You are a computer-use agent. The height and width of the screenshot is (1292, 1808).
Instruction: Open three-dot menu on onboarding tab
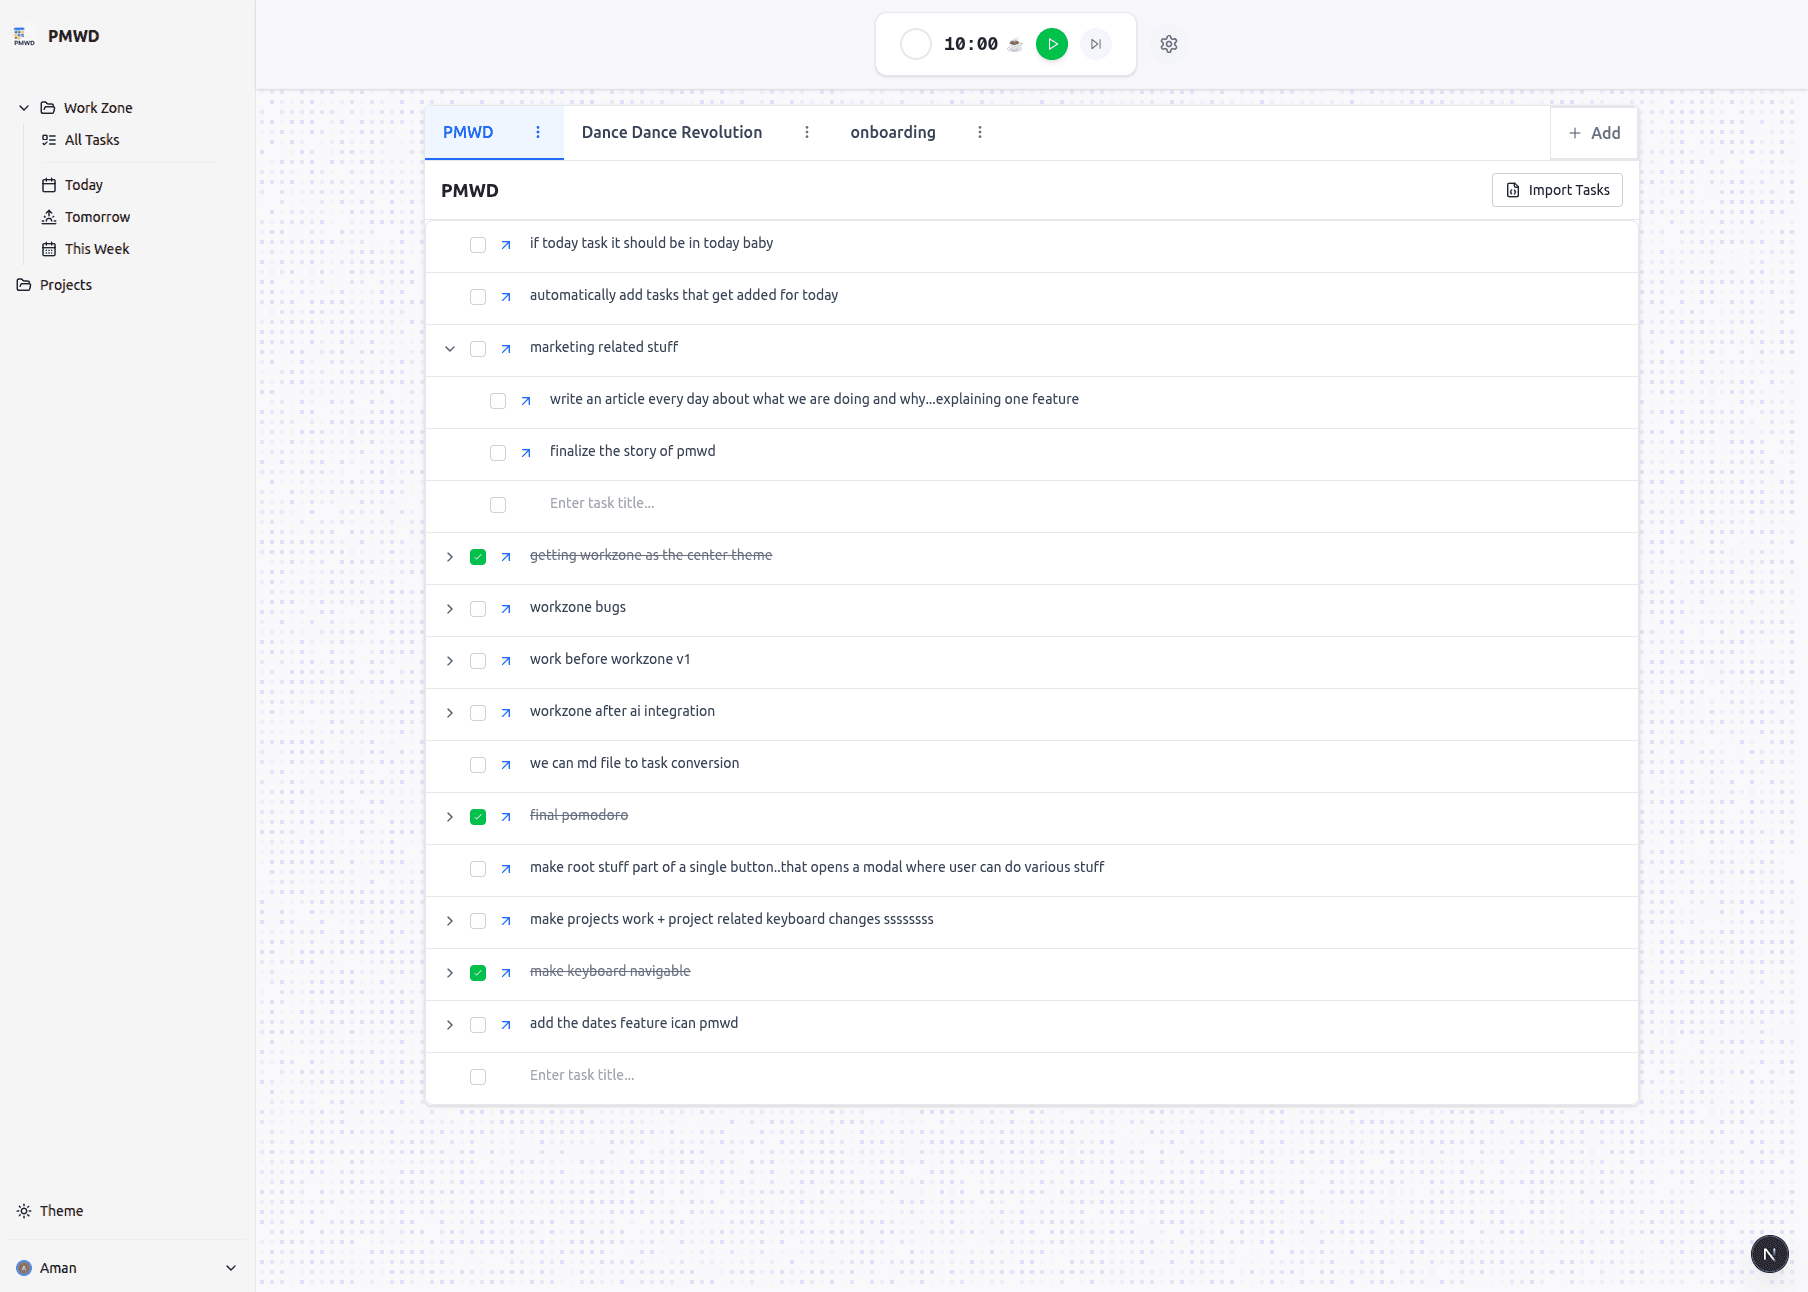[x=980, y=132]
